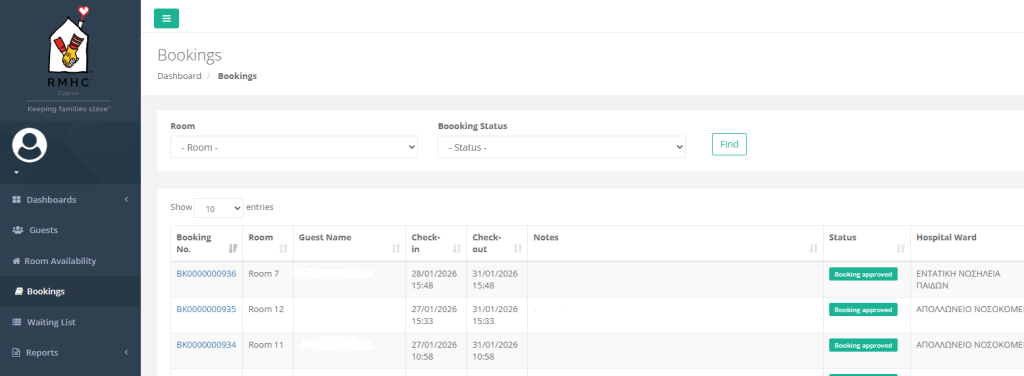Image resolution: width=1024 pixels, height=376 pixels.
Task: Click the Guests people icon
Action: pyautogui.click(x=18, y=230)
